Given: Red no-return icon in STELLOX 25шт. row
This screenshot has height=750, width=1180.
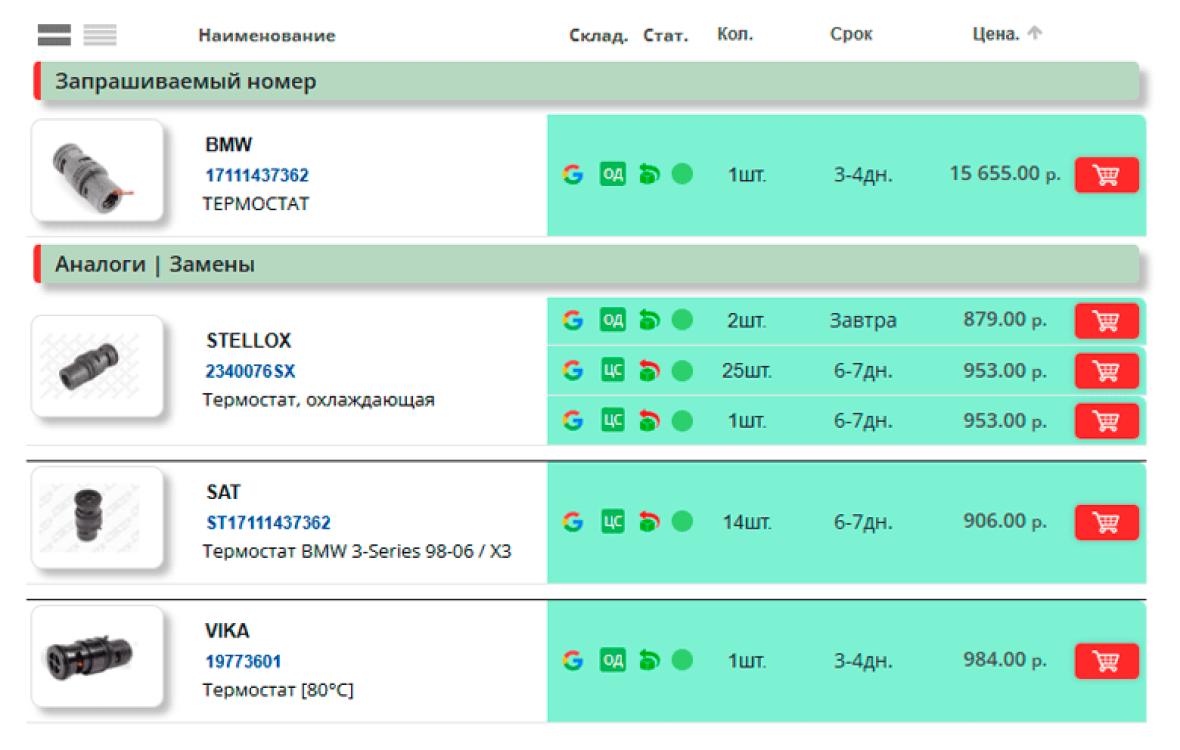Looking at the screenshot, I should pyautogui.click(x=649, y=370).
